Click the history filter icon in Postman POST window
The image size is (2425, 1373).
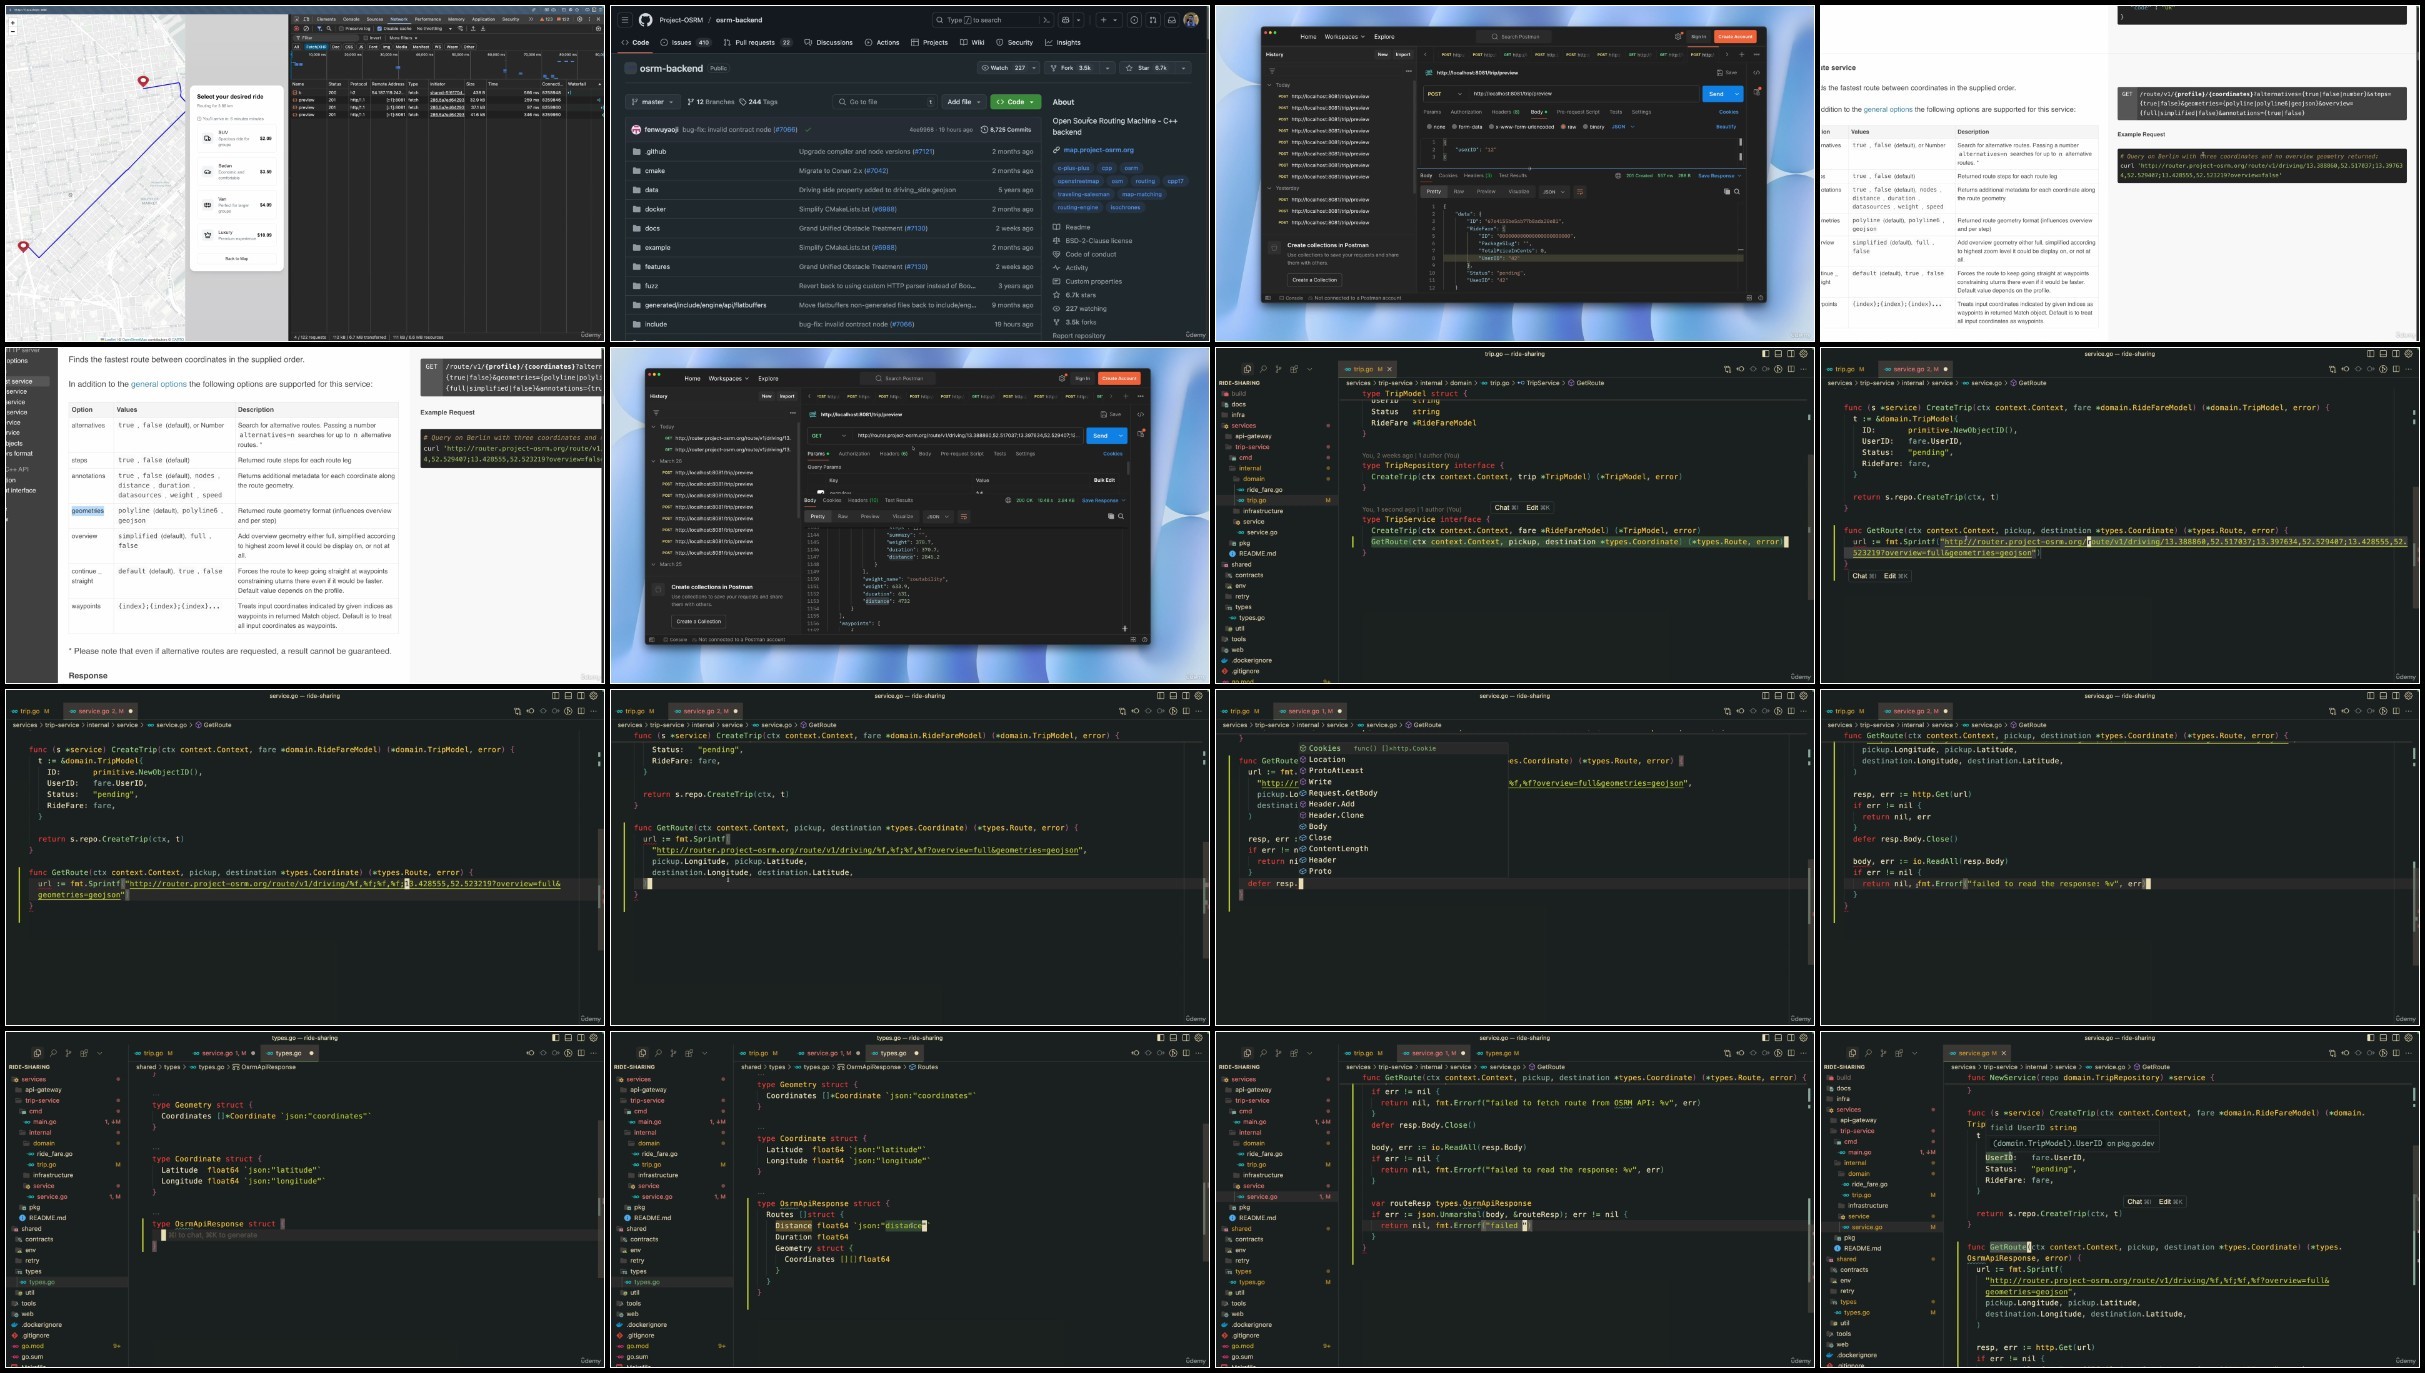click(x=1272, y=71)
